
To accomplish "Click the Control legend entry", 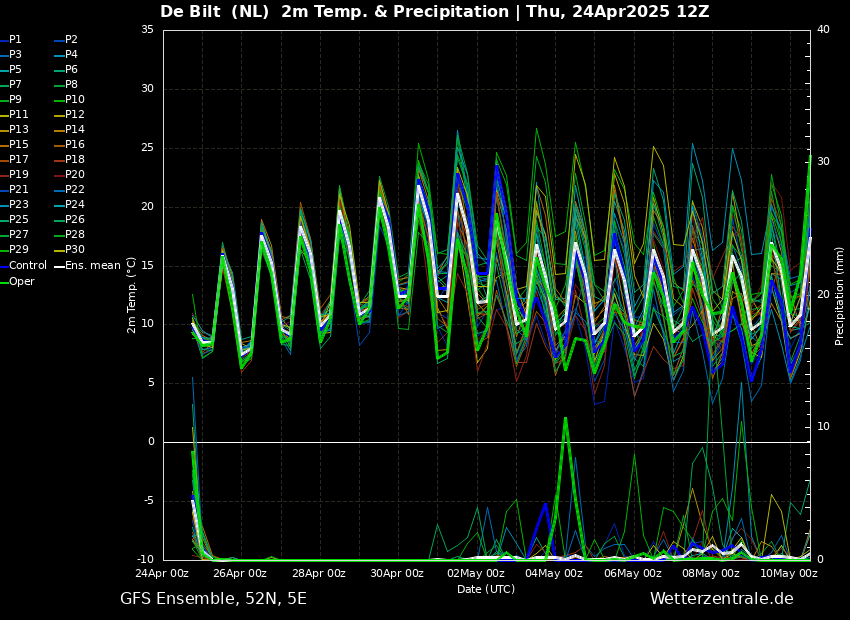I will coord(28,266).
